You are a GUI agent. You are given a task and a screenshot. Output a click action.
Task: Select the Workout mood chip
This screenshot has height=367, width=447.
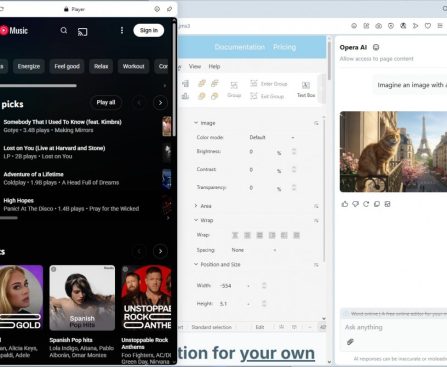[x=133, y=66]
